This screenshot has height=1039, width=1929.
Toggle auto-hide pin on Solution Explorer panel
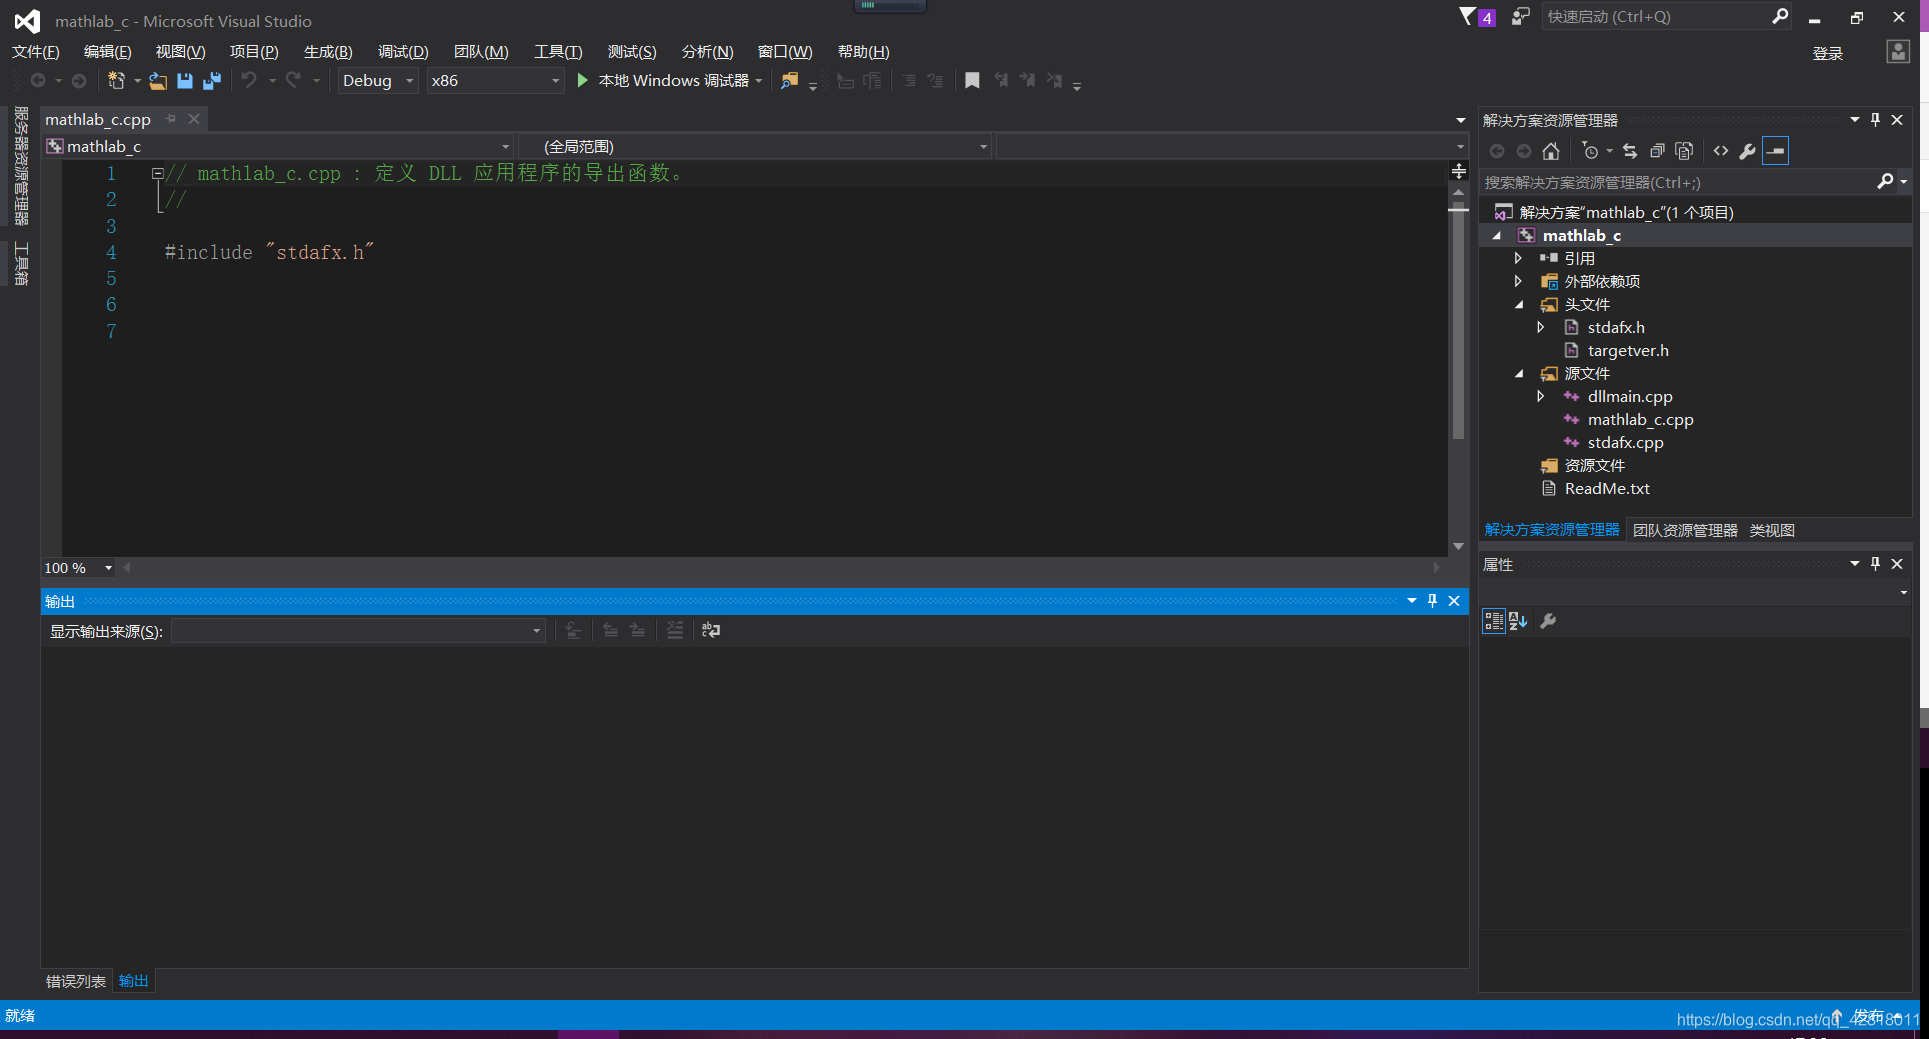point(1875,119)
